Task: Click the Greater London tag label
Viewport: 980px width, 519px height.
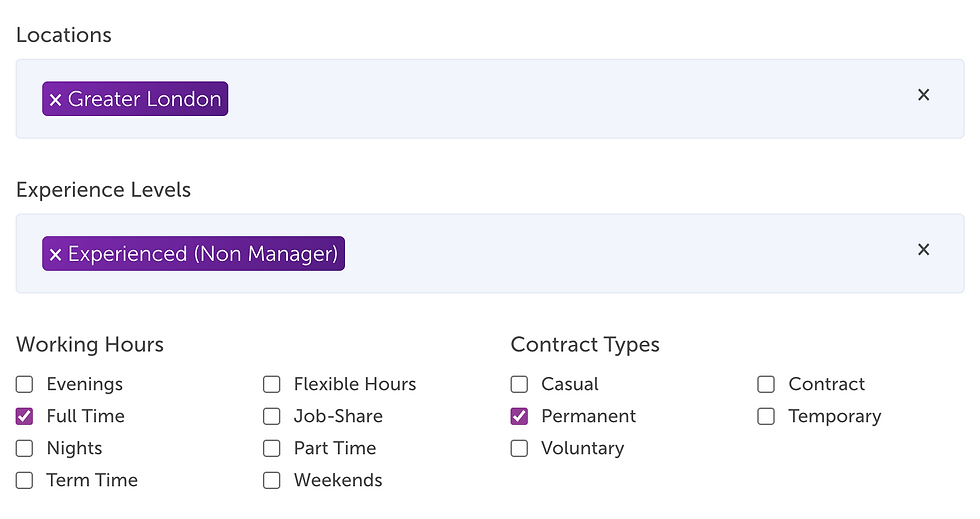Action: tap(144, 99)
